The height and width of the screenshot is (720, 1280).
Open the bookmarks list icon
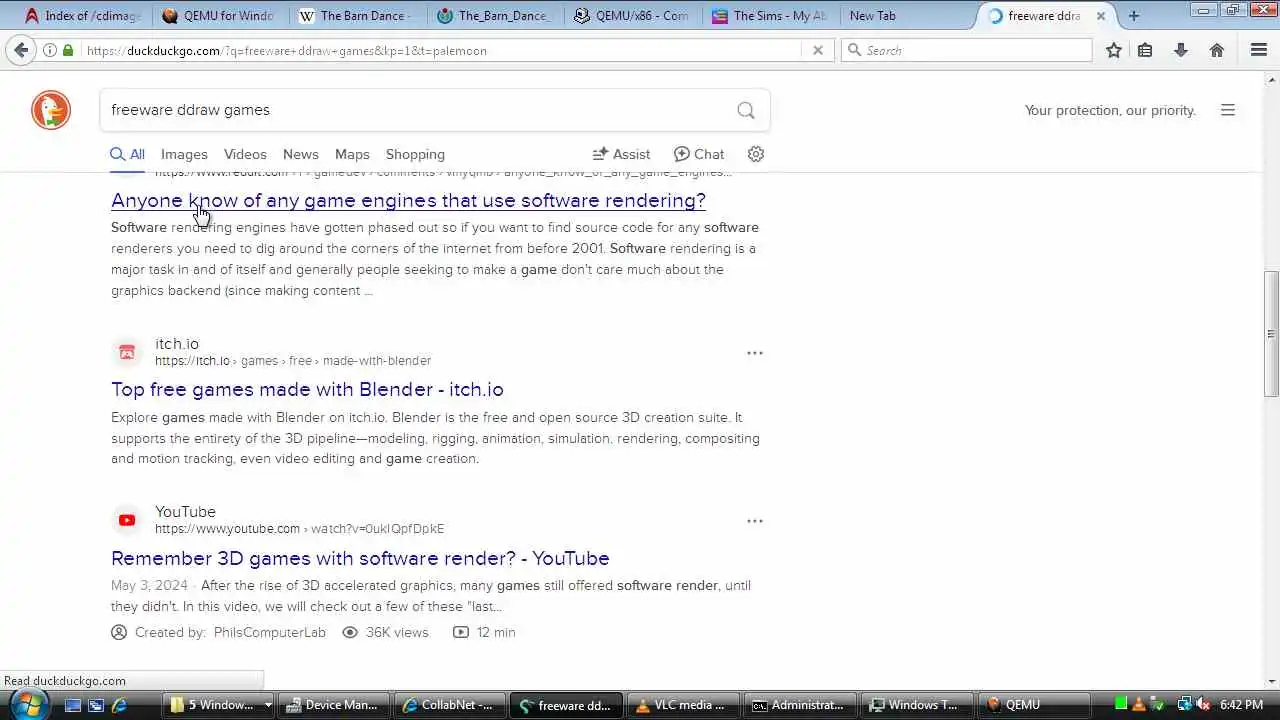[1146, 50]
